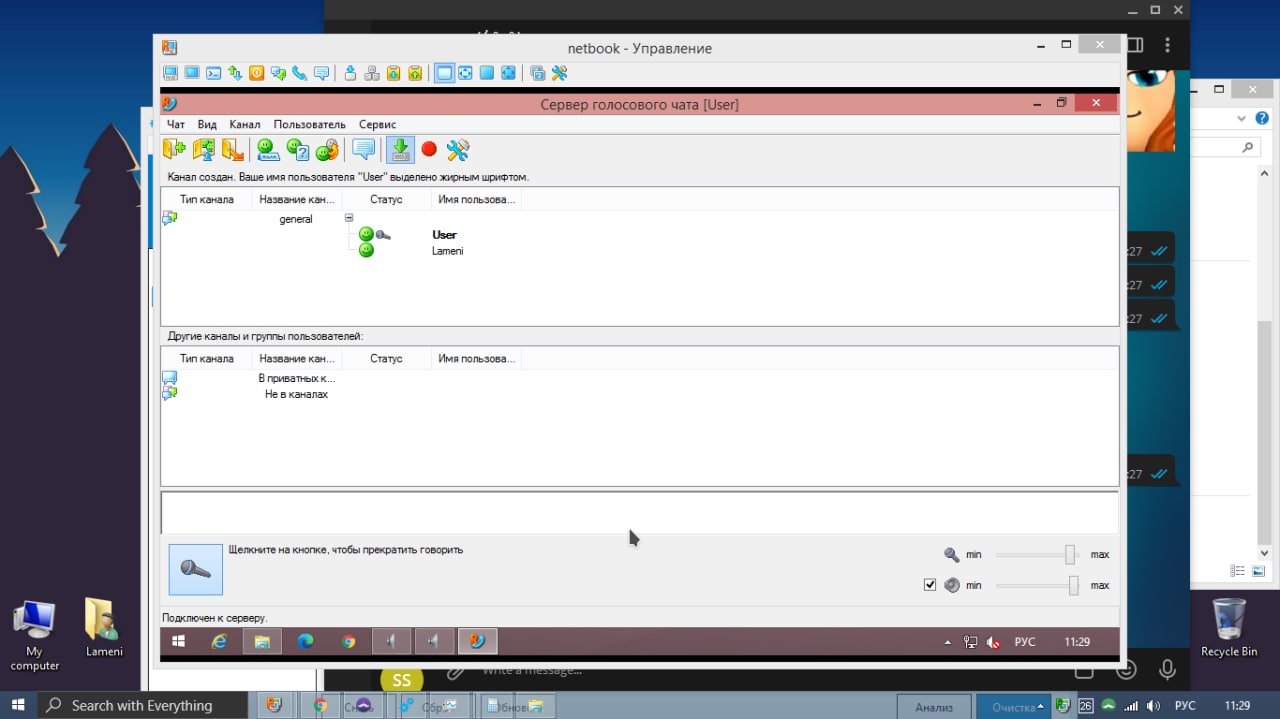The image size is (1280, 719).
Task: Click the user info question-mark icon
Action: coord(298,150)
